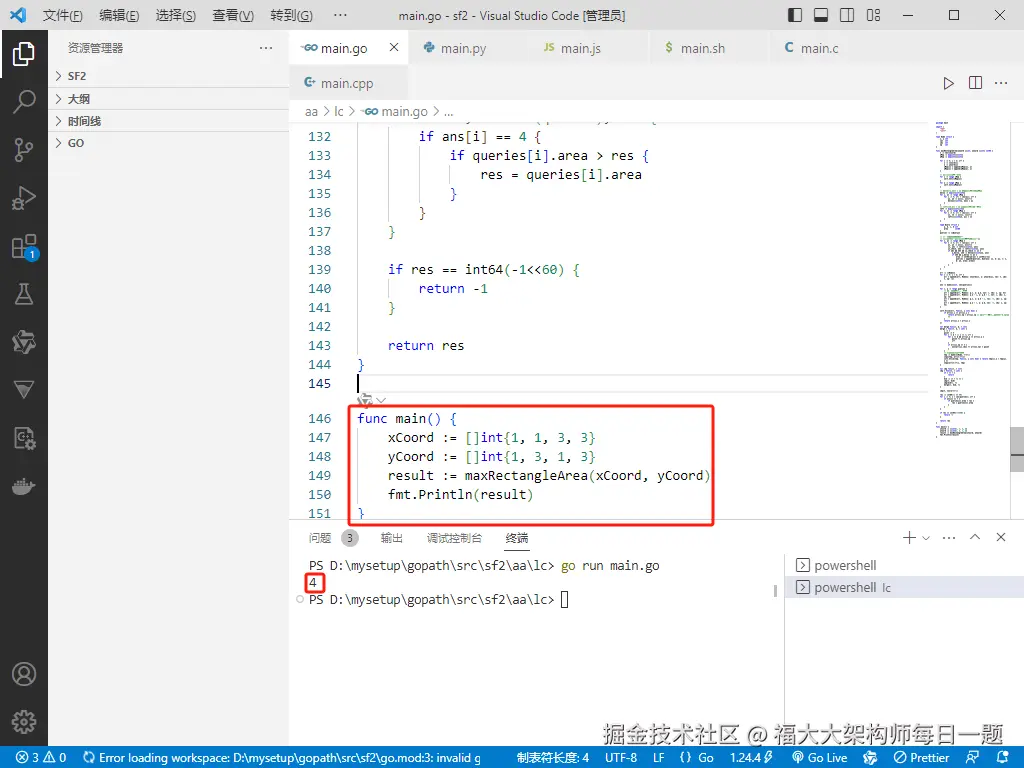
Task: Expand the 时间线 timeline section
Action: tap(168, 121)
